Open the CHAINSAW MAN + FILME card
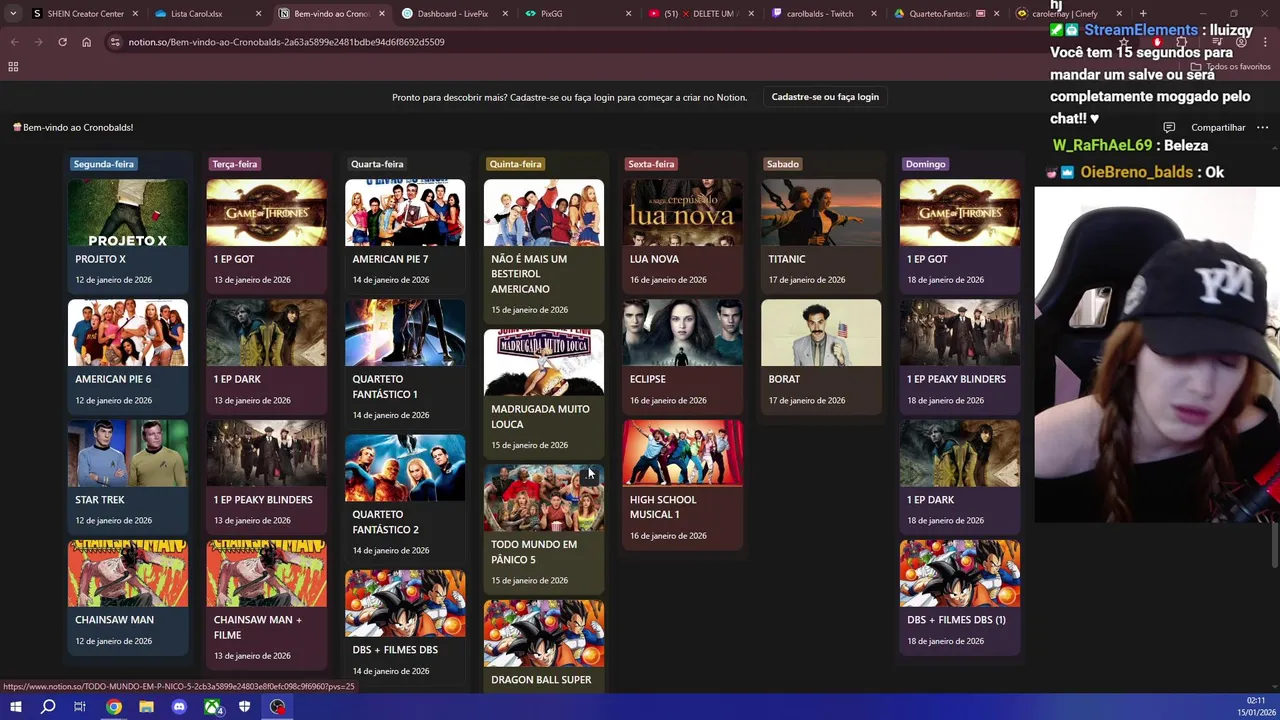Screen dimensions: 1280x720 [266, 604]
